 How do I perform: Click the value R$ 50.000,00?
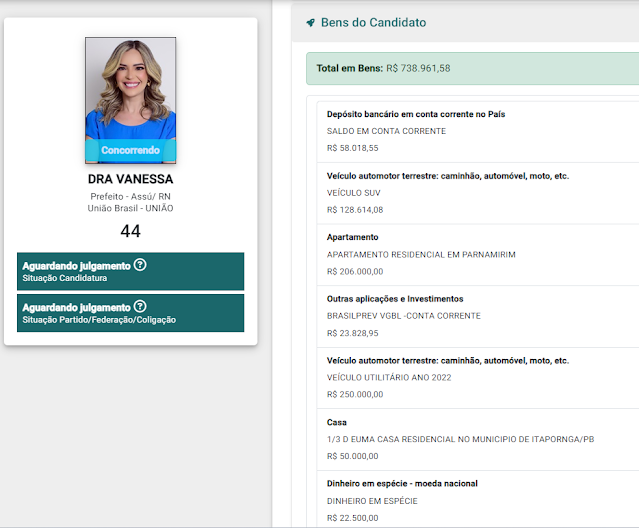pyautogui.click(x=353, y=456)
